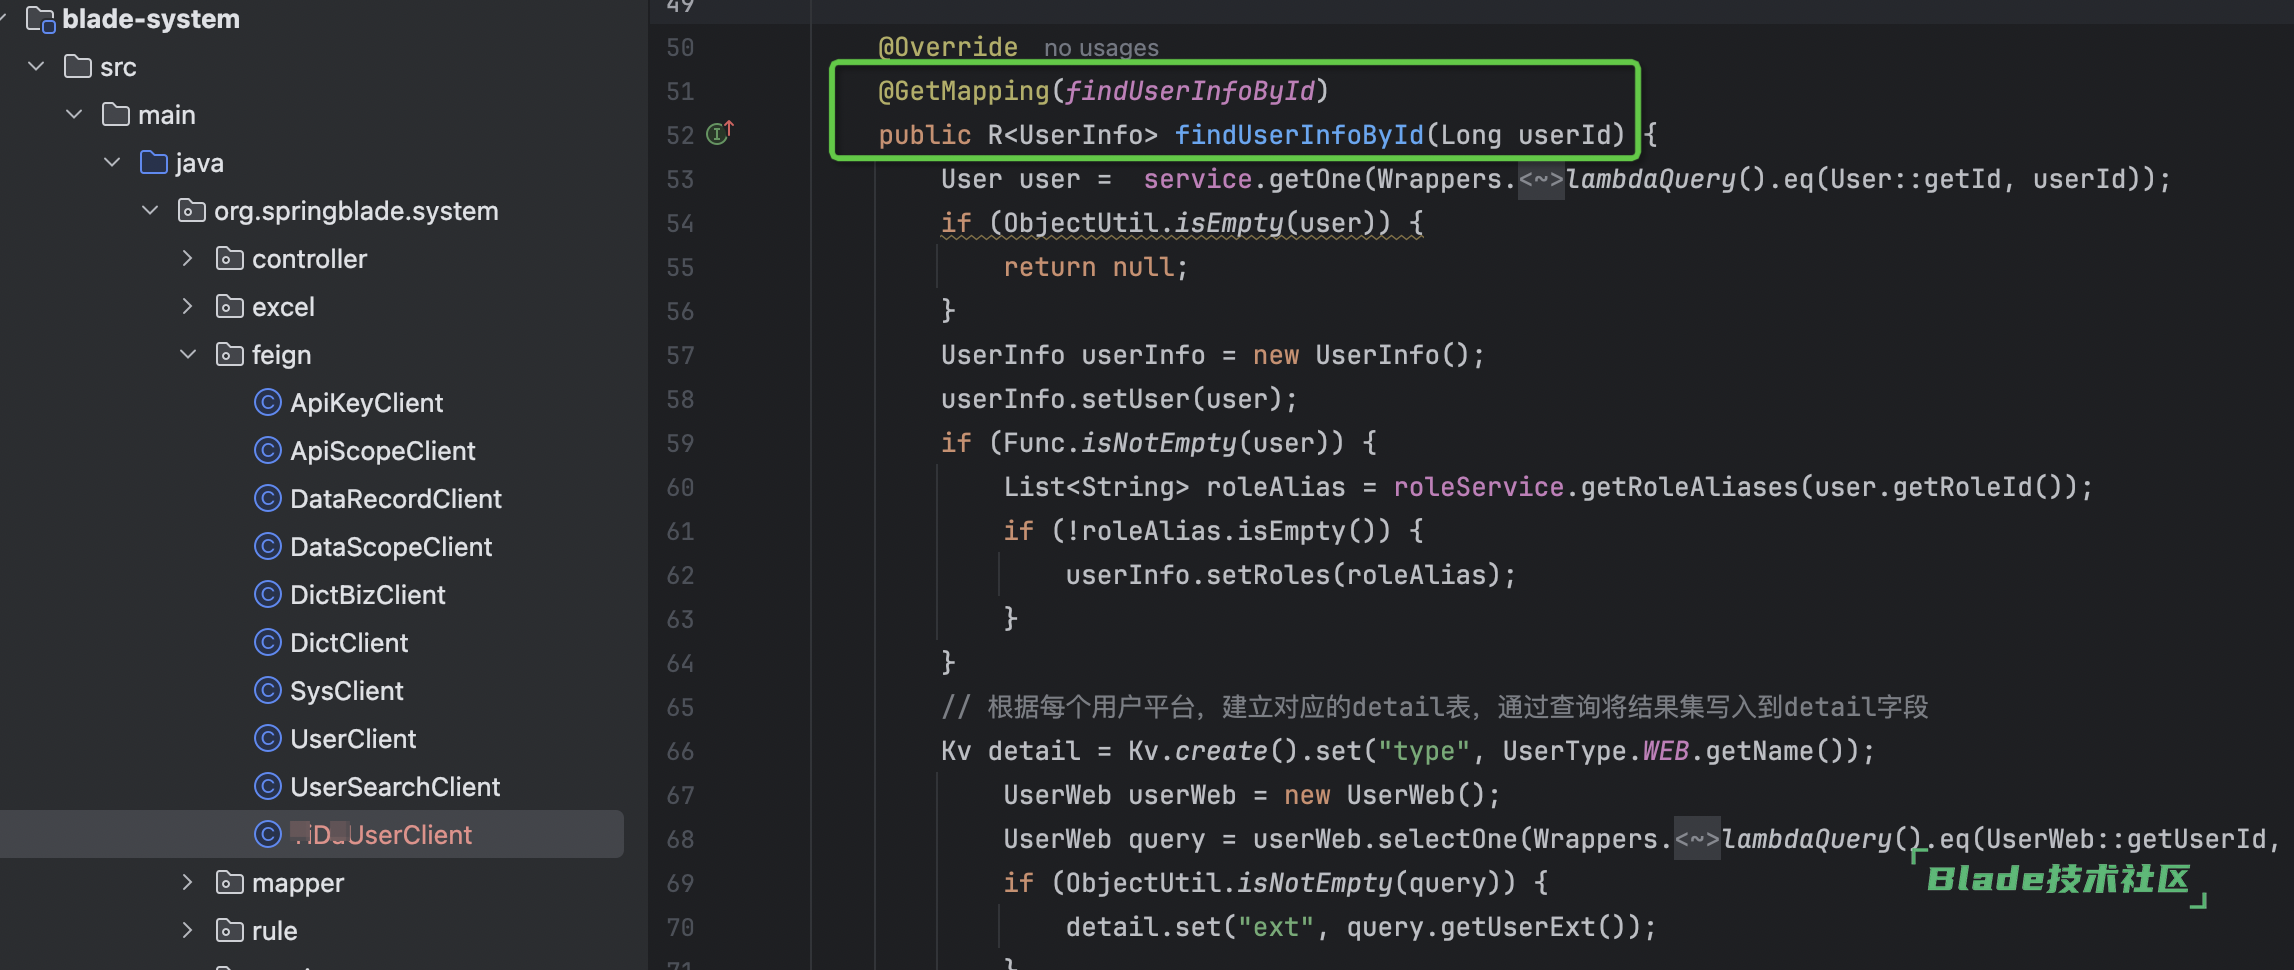Expand the folded lambdaQuery generics on line 53
Image resolution: width=2294 pixels, height=970 pixels.
1540,180
